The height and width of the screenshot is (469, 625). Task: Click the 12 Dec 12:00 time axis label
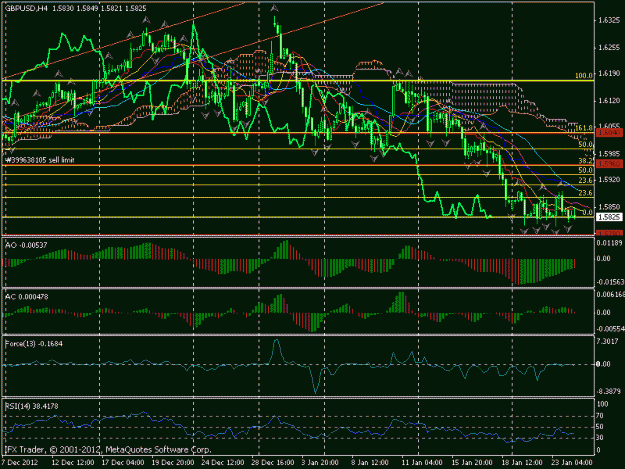[x=73, y=463]
